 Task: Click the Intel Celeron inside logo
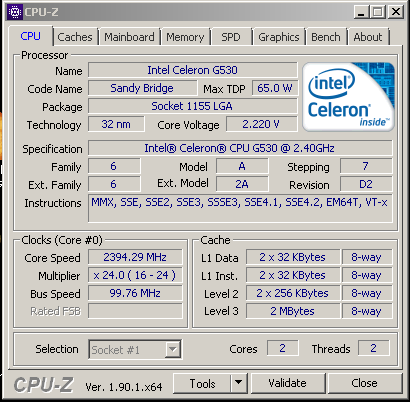(x=348, y=97)
